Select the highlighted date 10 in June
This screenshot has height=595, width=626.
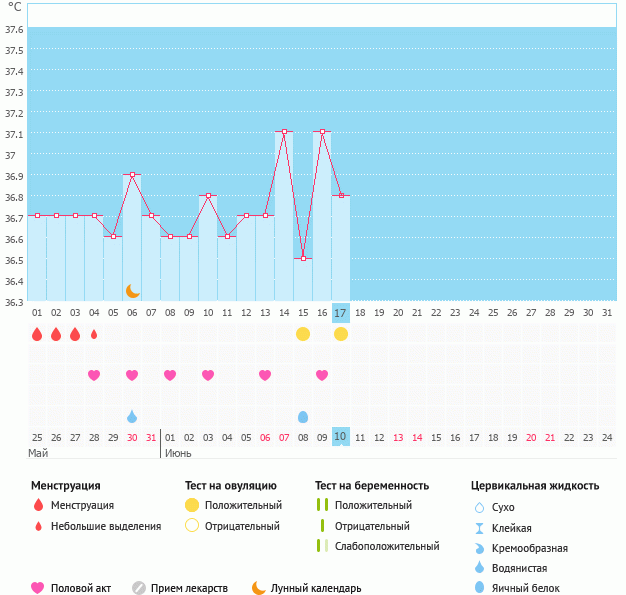coord(341,437)
